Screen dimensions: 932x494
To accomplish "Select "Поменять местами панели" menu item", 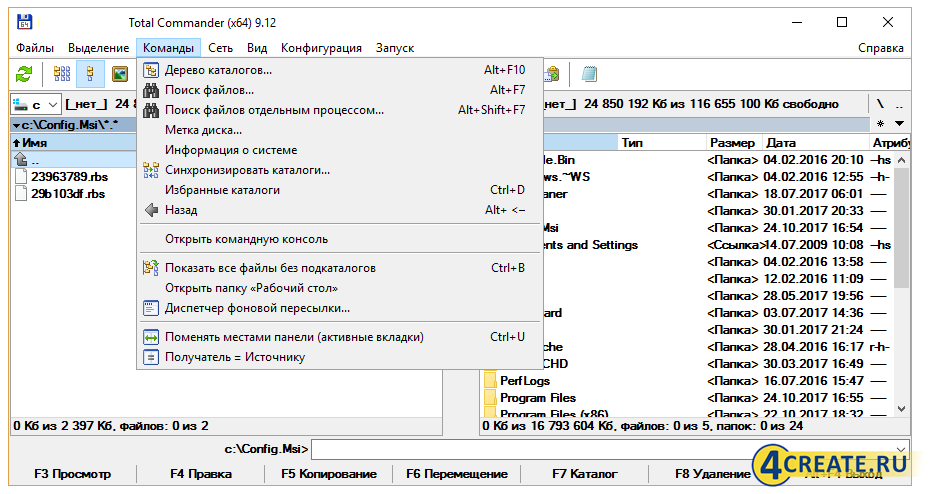I will click(x=294, y=337).
